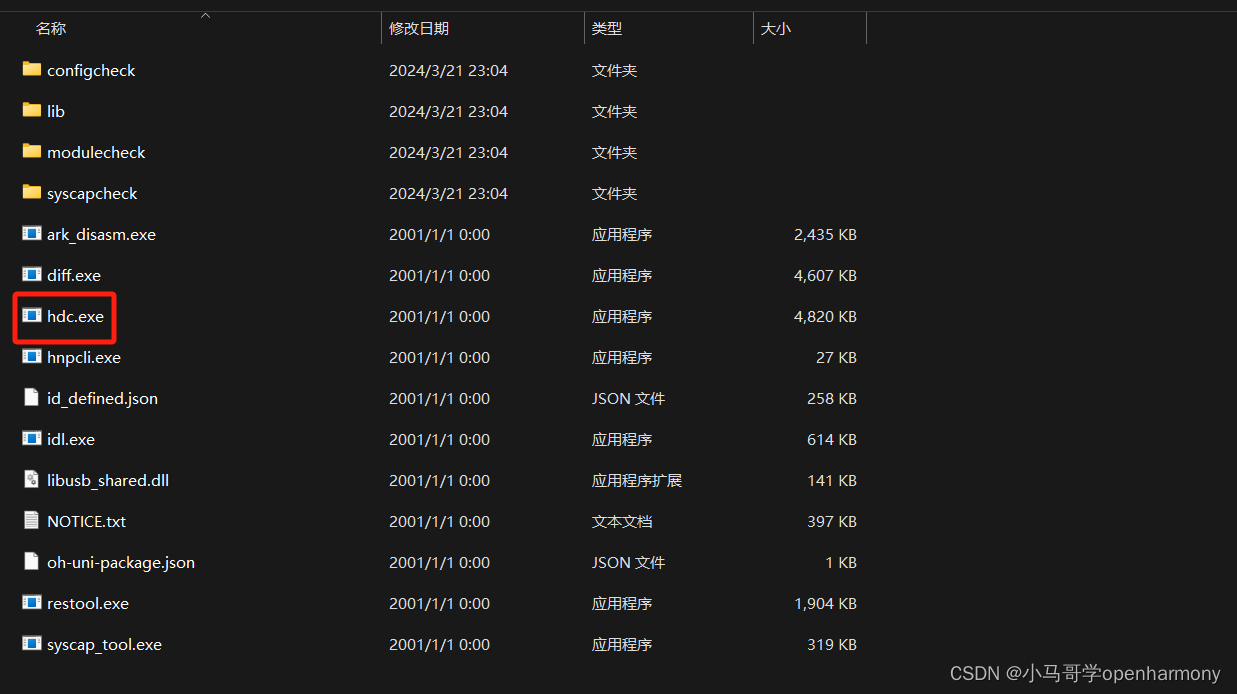Click the 2001/1/1 date of hdc.exe
The image size is (1237, 694).
coord(439,317)
